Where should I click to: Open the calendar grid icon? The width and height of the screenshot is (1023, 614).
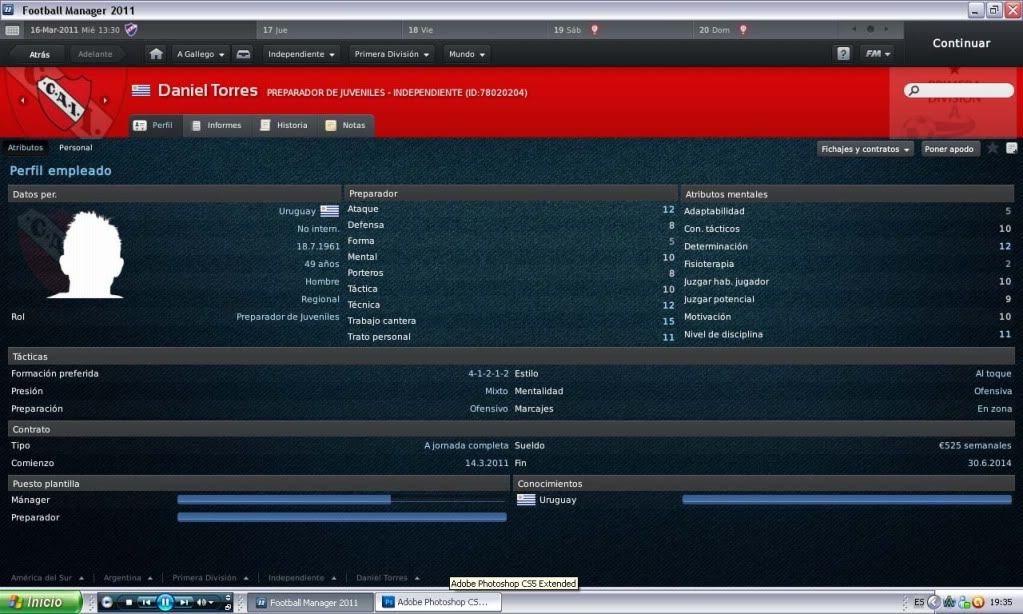pos(12,30)
